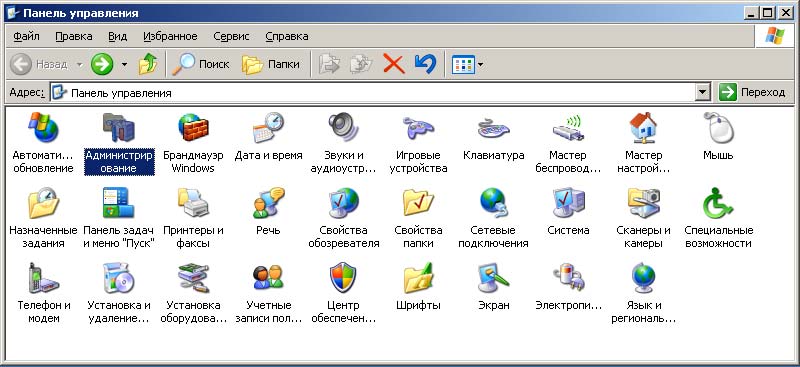Open Свойства обозревателя icon

[343, 203]
